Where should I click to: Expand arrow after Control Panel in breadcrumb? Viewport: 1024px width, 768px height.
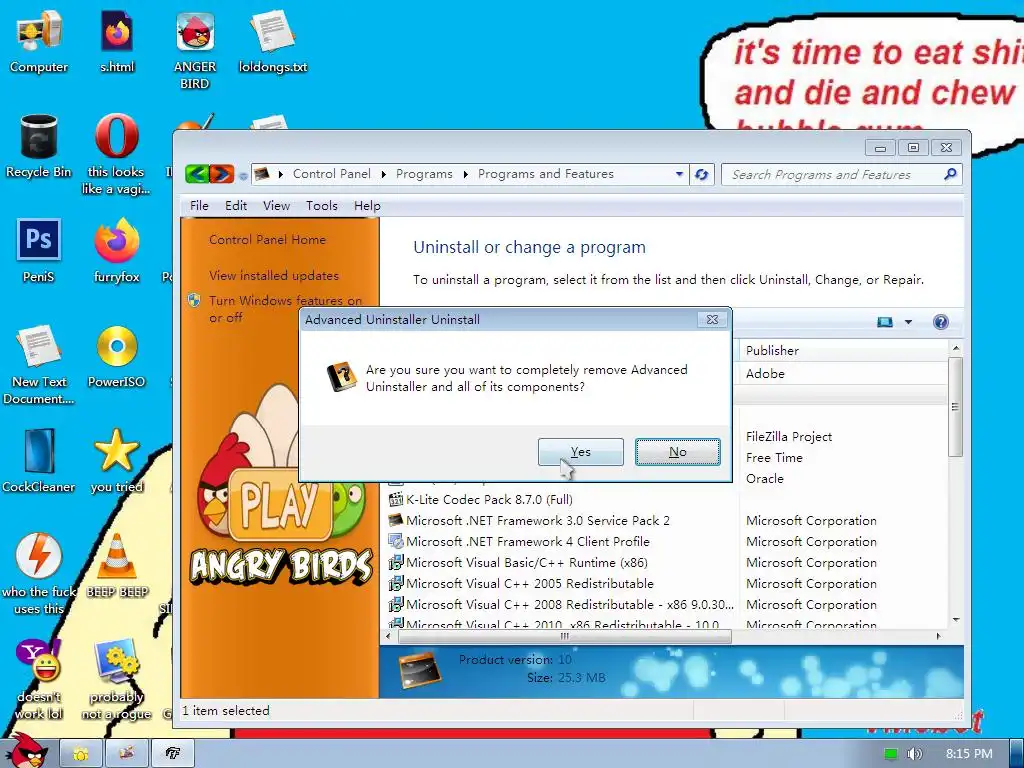tap(383, 174)
